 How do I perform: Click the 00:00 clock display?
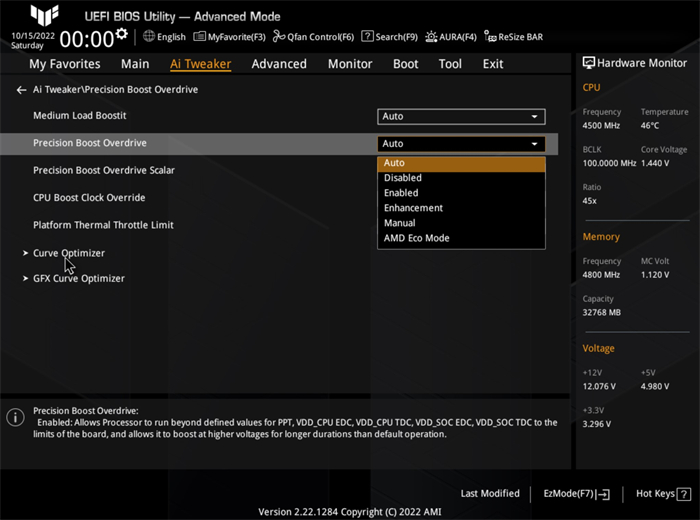87,39
